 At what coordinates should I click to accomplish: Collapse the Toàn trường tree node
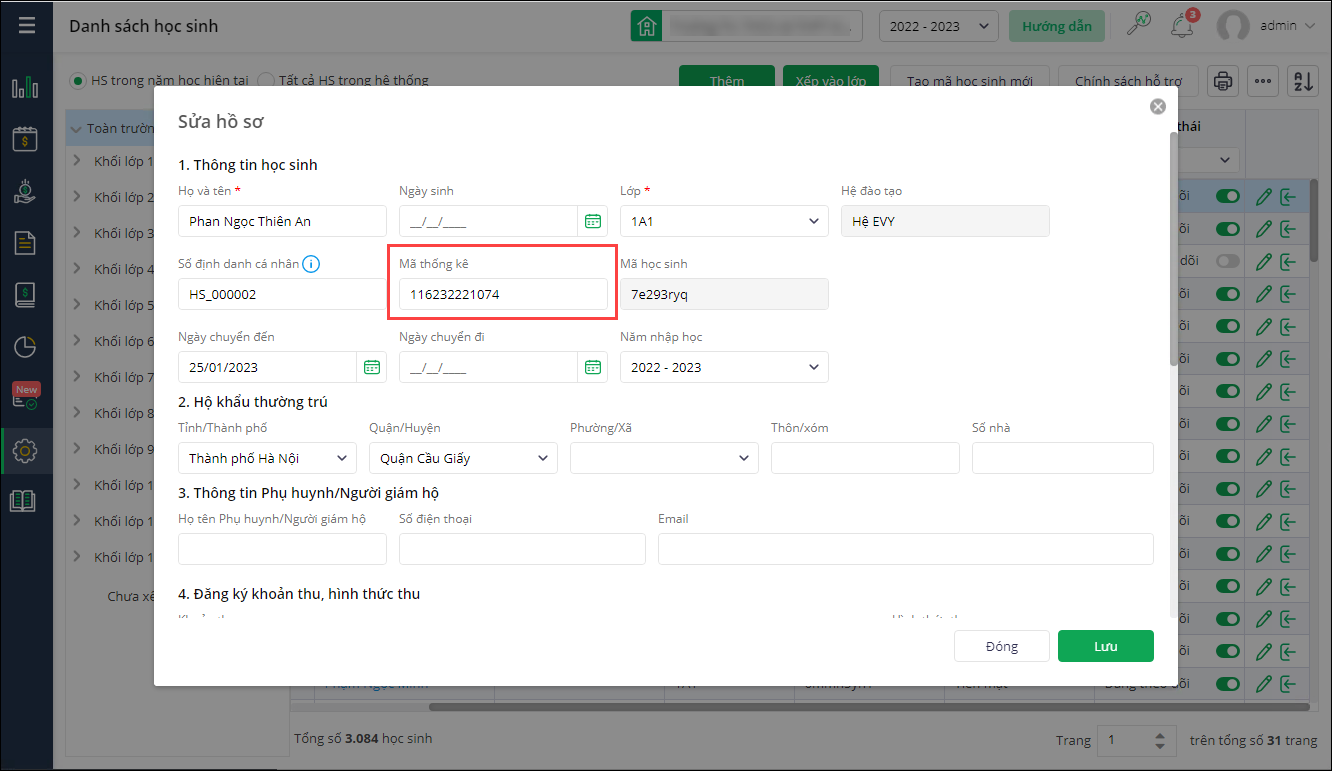76,128
